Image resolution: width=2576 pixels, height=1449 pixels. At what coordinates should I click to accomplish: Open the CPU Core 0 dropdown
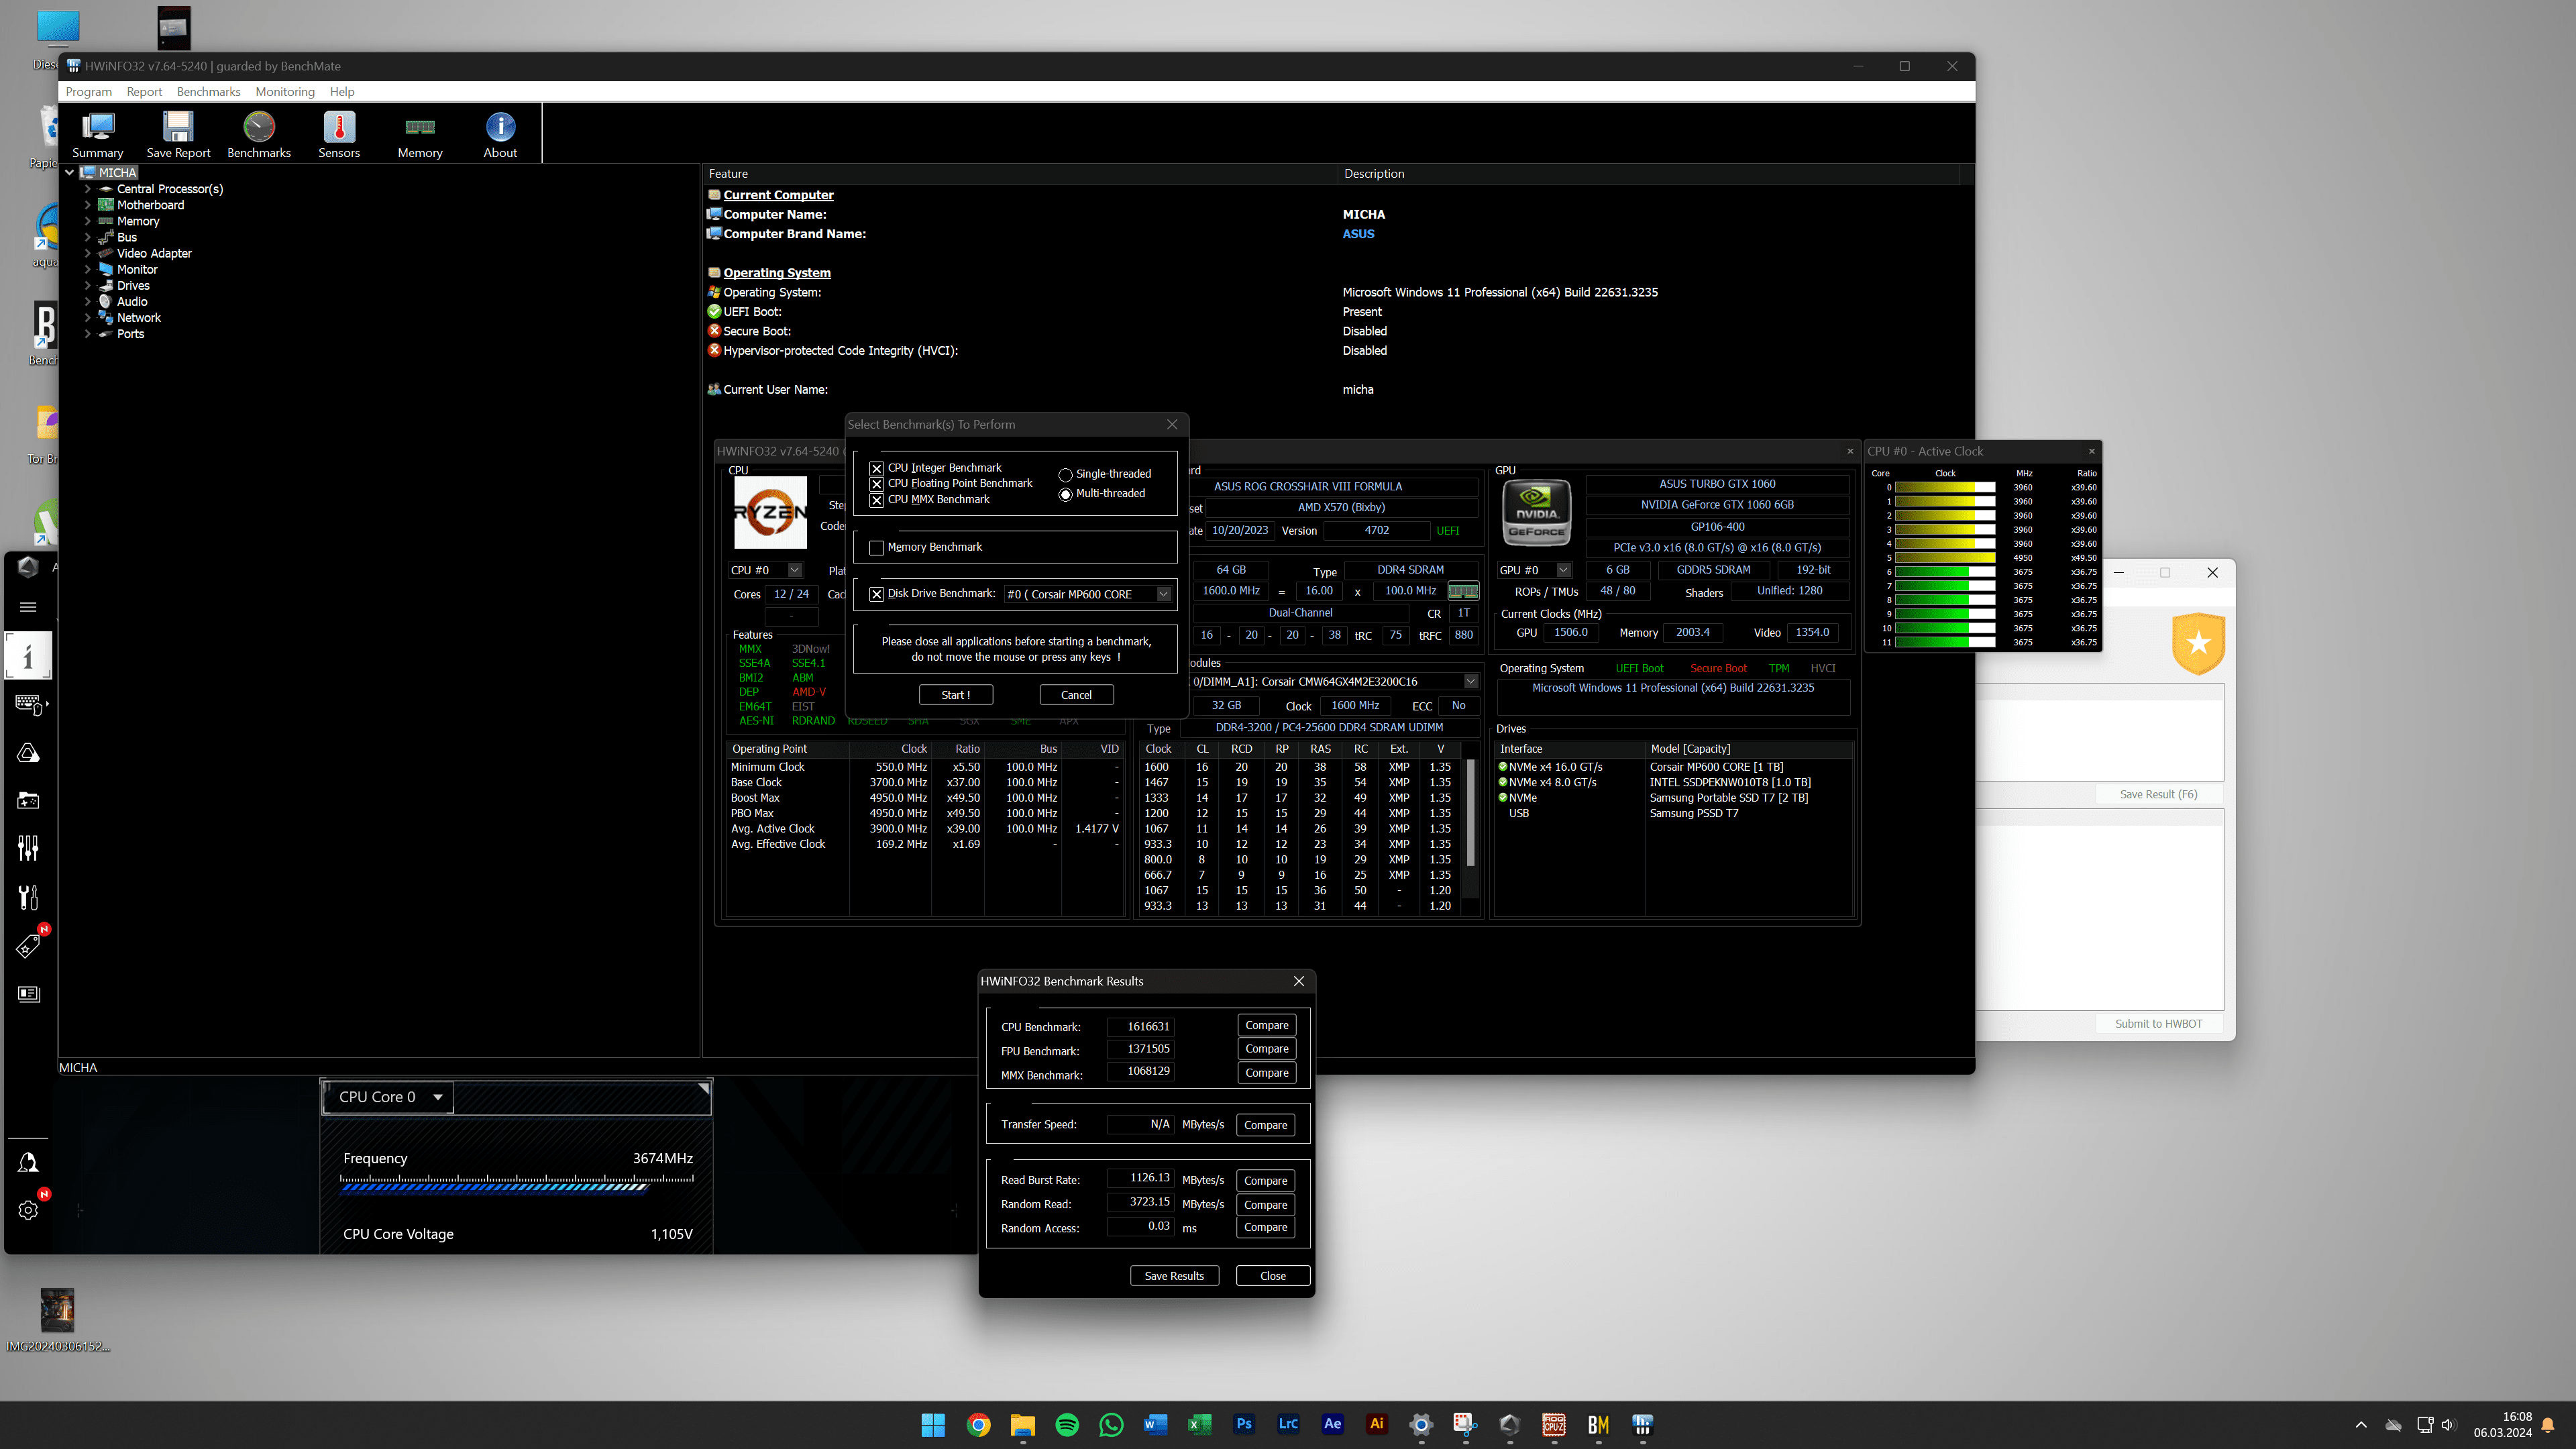[388, 1097]
